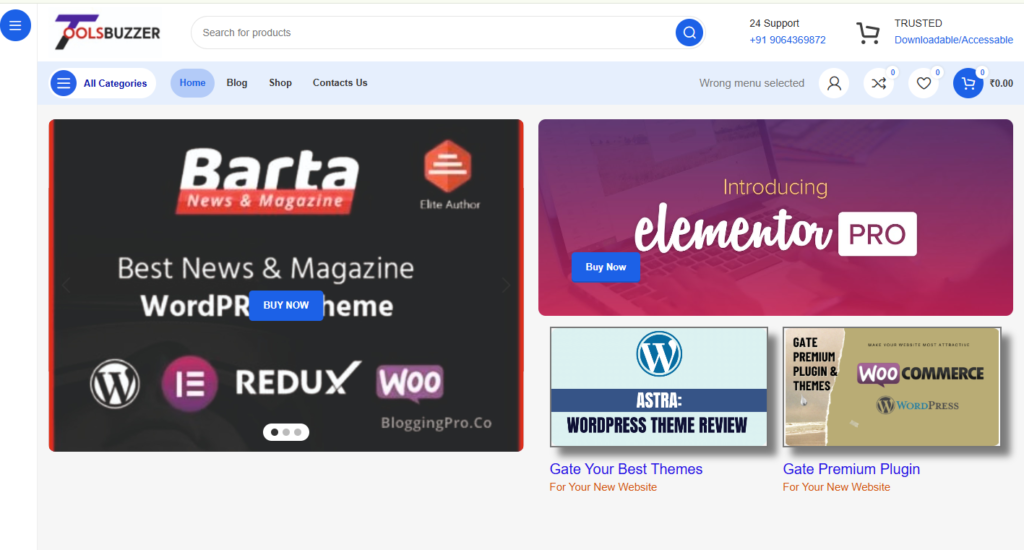Click the 'Introducing' Elementor heading

tap(775, 187)
